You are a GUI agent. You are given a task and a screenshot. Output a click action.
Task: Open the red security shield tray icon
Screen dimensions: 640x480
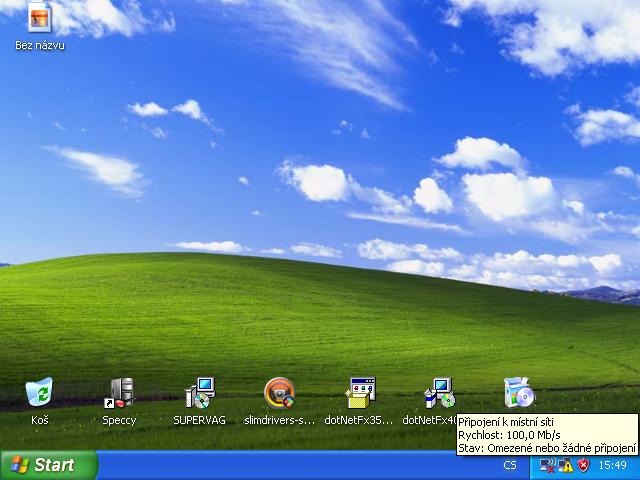pyautogui.click(x=583, y=466)
